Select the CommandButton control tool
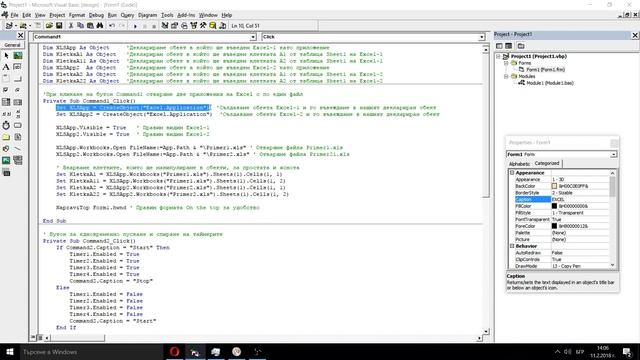640x360 pixels. coord(18,78)
